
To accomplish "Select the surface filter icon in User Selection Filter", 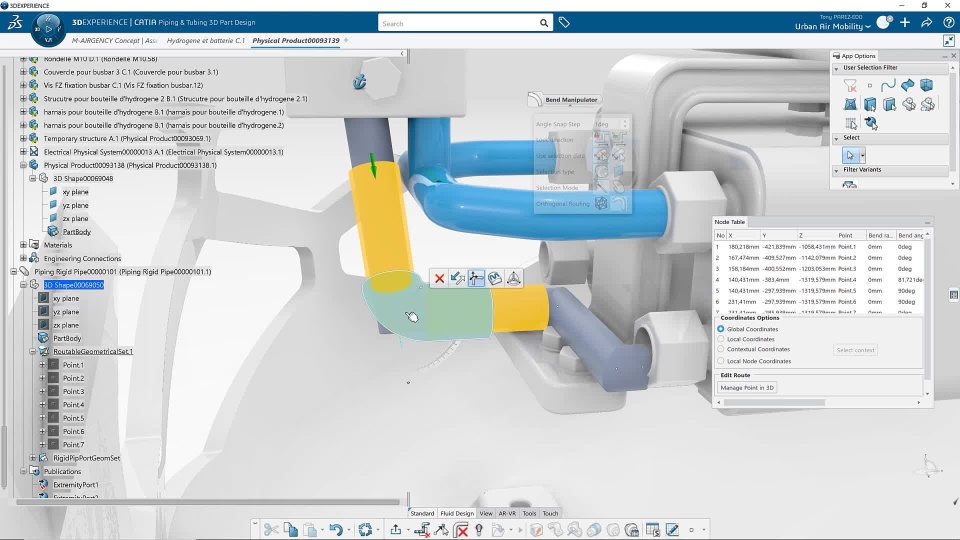I will [x=907, y=85].
